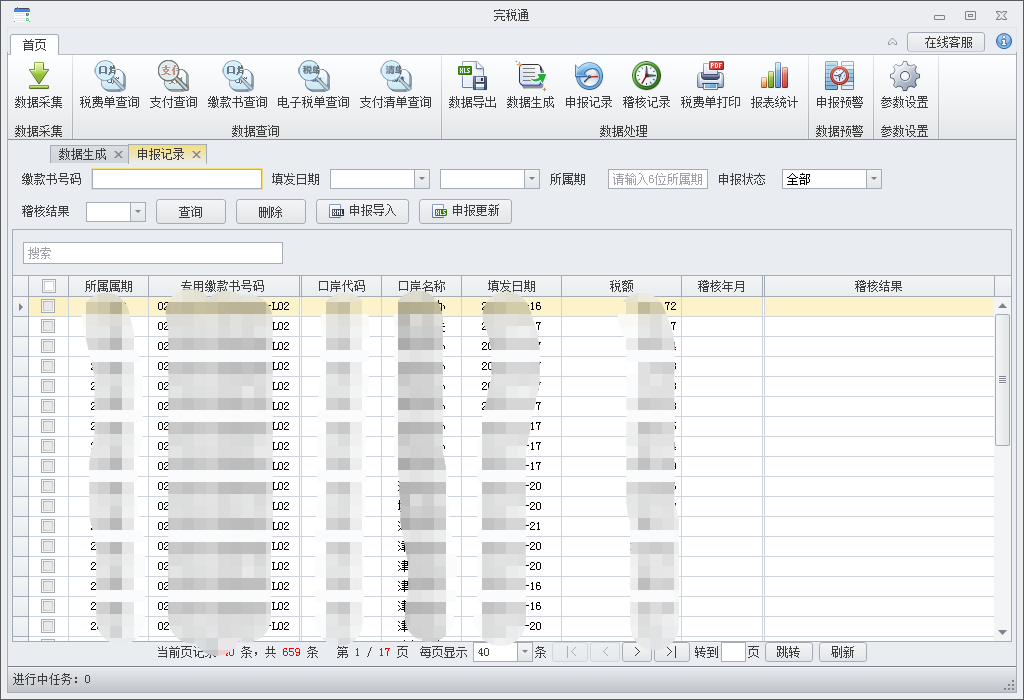Screen dimensions: 1024x700
Task: Sort by the 口岸名称 column header
Action: click(x=422, y=286)
